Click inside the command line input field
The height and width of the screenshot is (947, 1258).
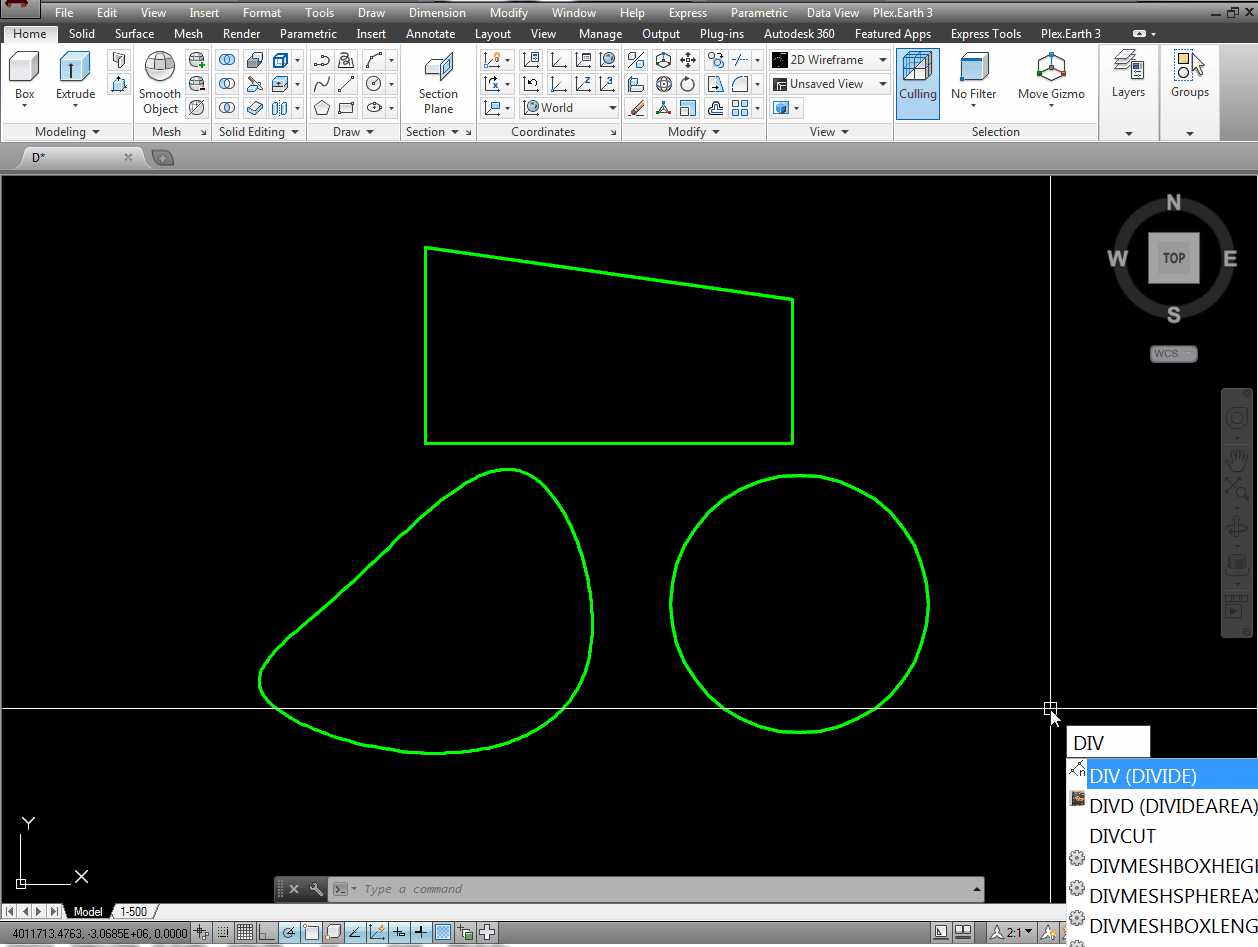click(600, 889)
